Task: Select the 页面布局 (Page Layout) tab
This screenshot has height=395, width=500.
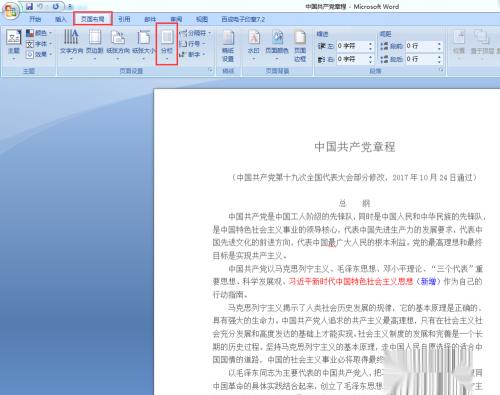Action: (x=93, y=19)
